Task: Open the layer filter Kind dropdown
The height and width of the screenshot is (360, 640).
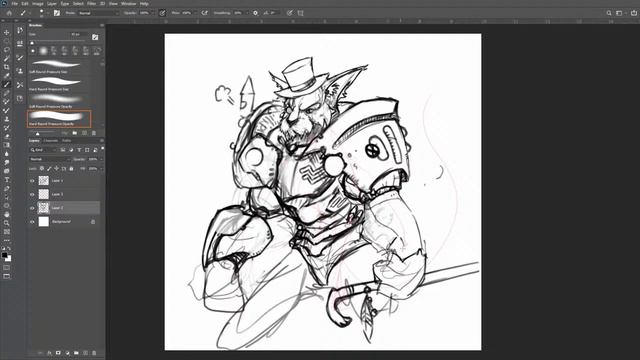Action: point(43,150)
